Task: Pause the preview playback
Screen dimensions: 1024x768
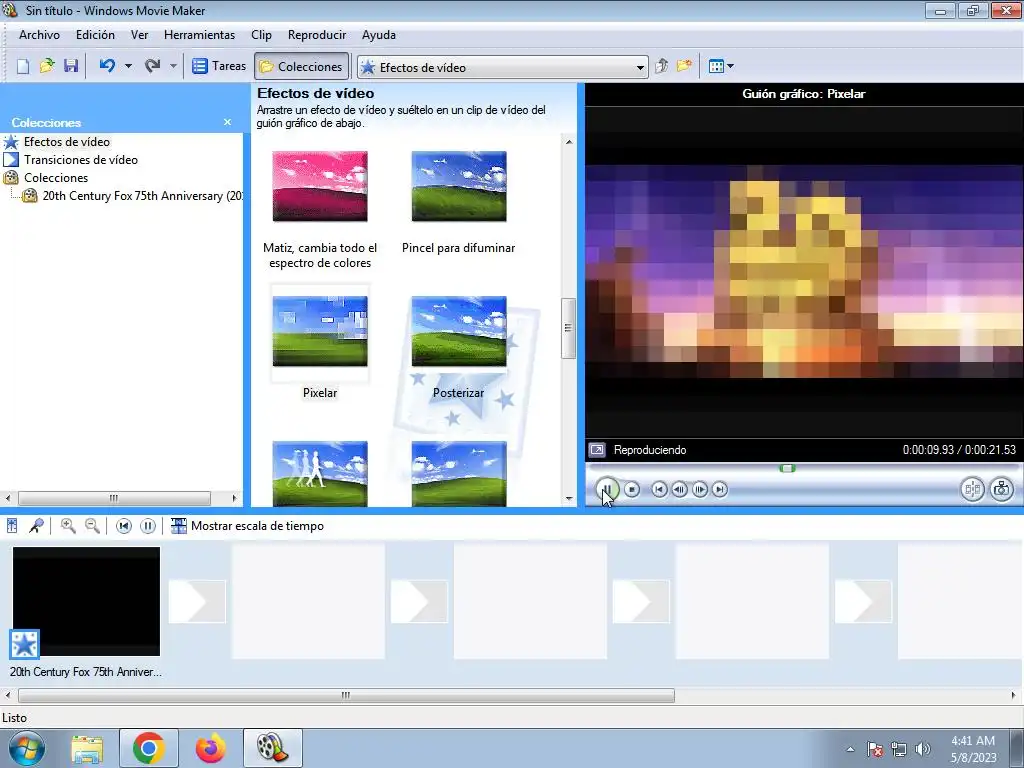Action: [607, 489]
